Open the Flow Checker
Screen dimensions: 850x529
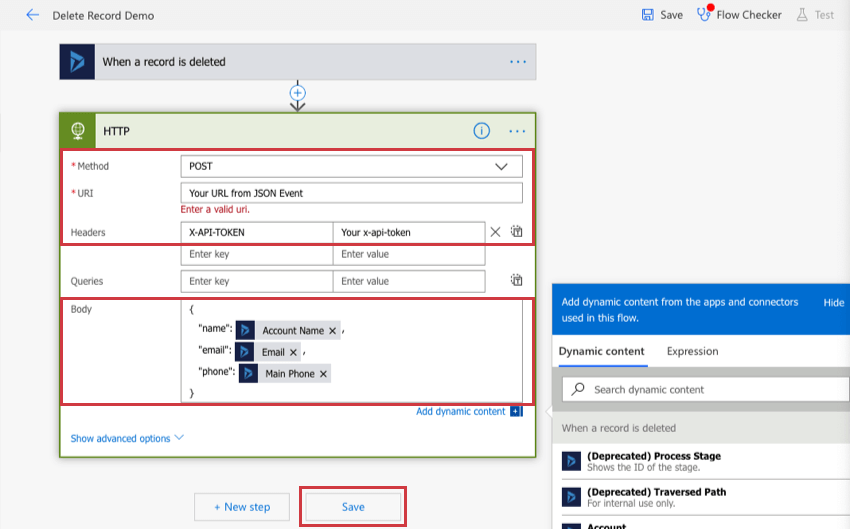click(739, 15)
